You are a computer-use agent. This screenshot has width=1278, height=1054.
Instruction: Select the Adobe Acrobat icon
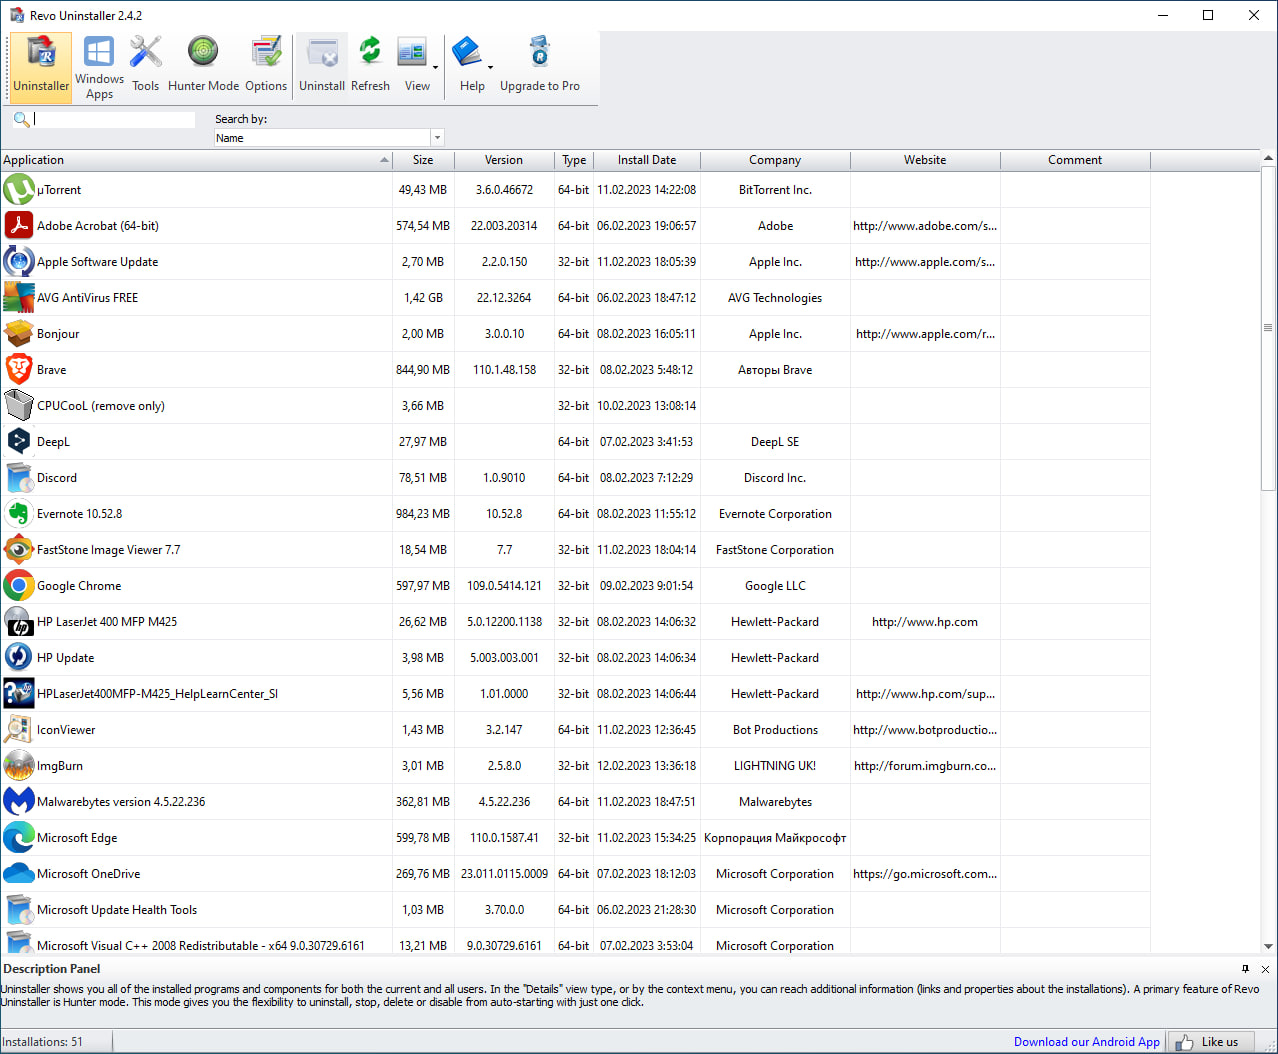click(x=18, y=225)
